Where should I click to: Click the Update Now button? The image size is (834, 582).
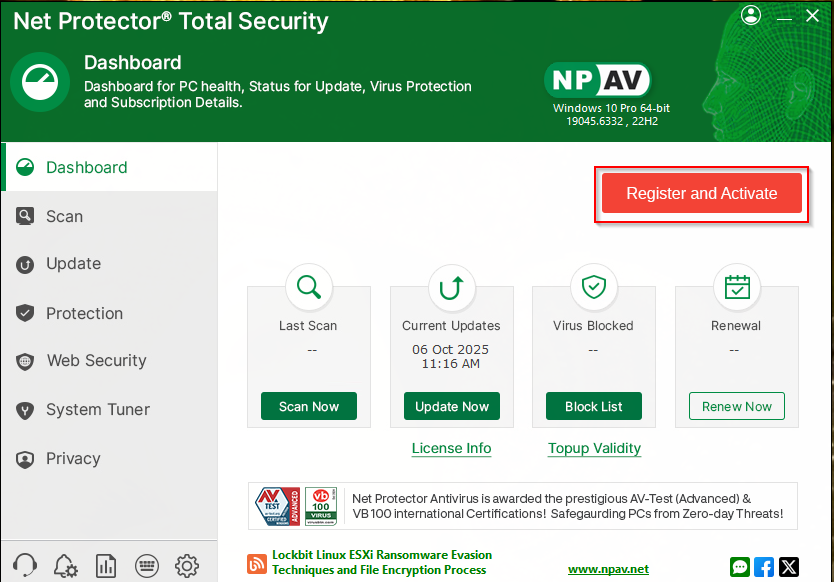pyautogui.click(x=452, y=407)
